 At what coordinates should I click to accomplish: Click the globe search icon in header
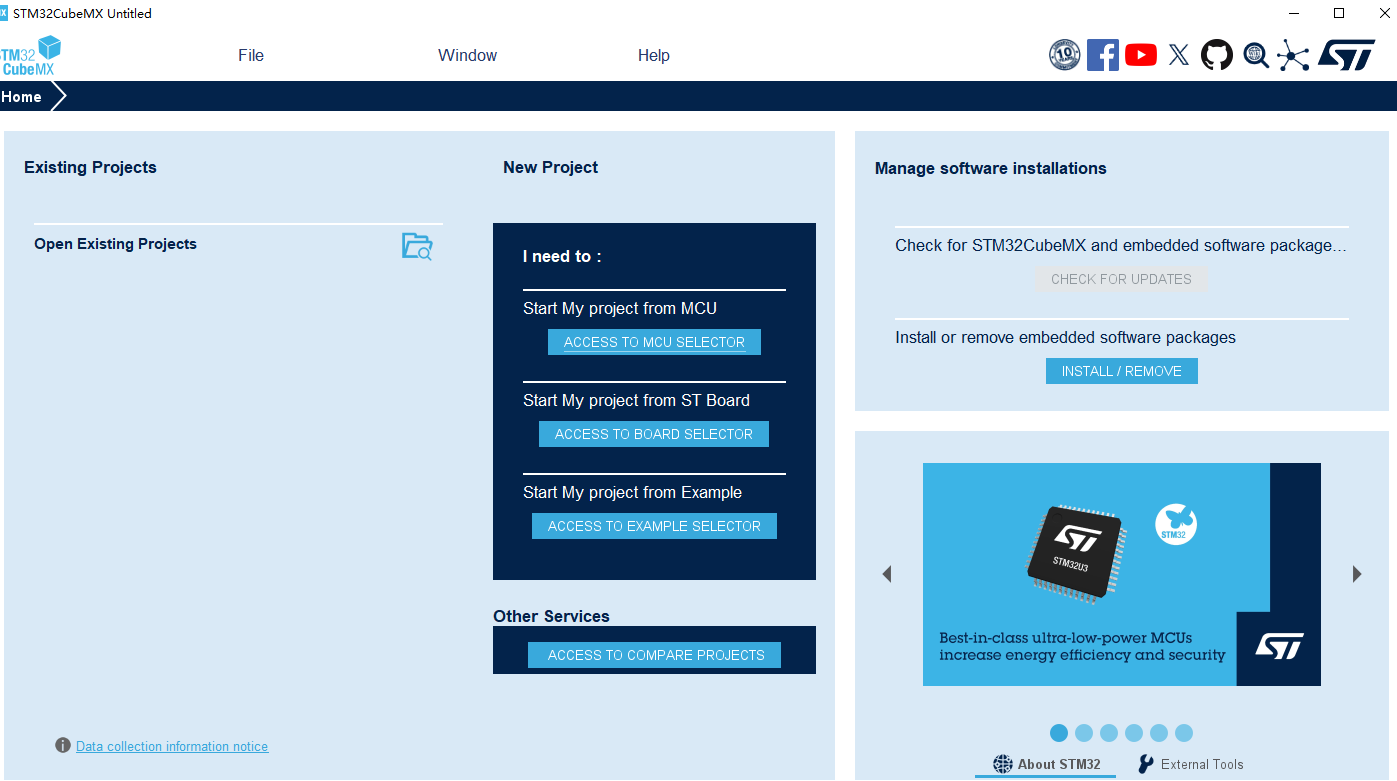coord(1256,55)
